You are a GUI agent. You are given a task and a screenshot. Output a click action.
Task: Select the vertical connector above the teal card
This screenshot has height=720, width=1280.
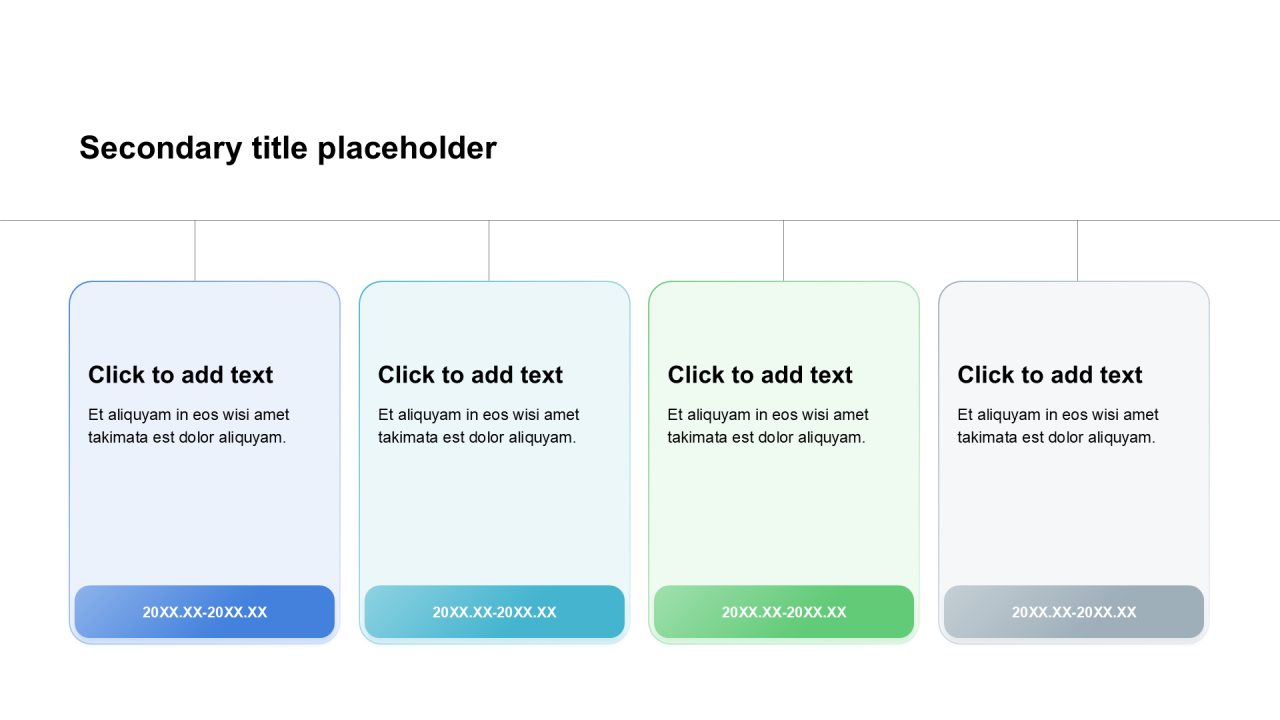tap(489, 251)
